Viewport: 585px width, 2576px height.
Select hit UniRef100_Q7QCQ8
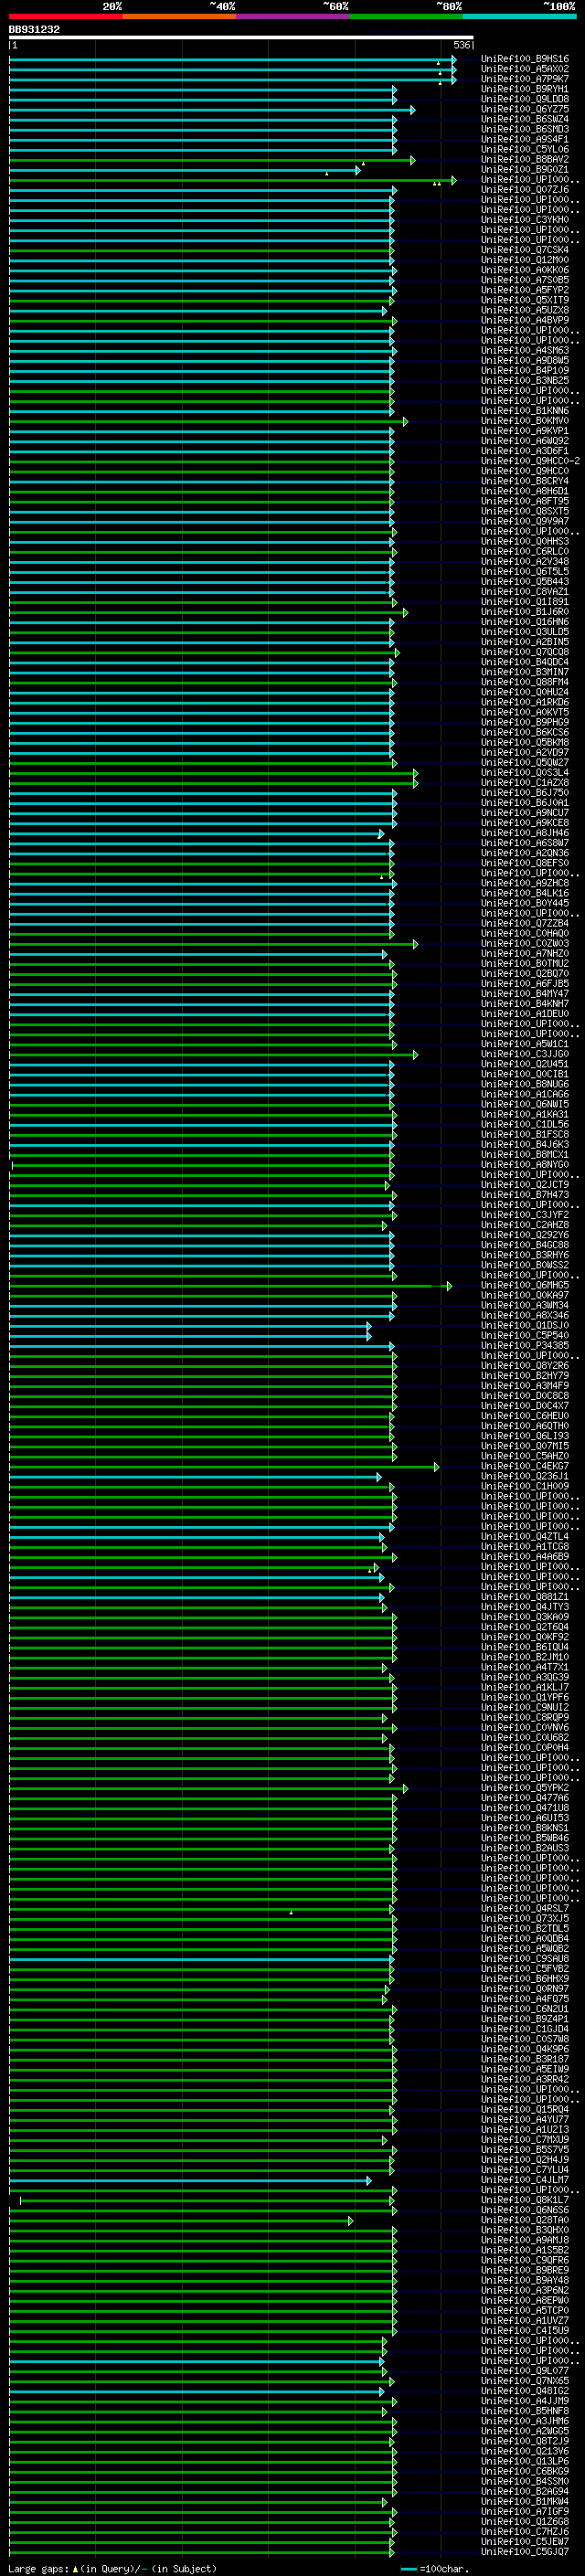click(x=525, y=652)
